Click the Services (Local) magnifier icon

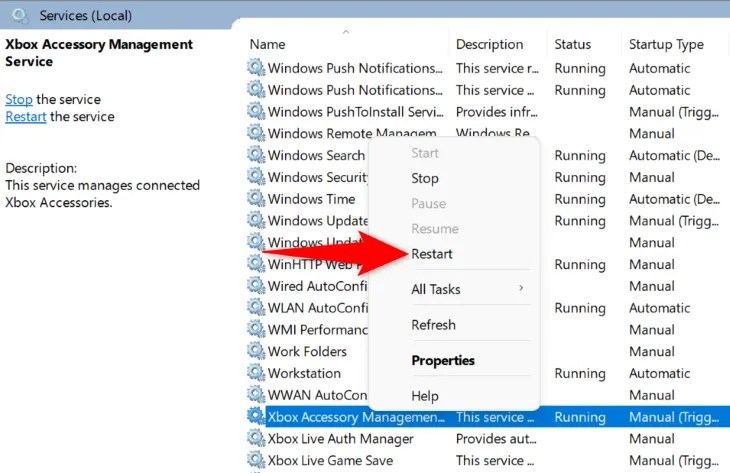pyautogui.click(x=20, y=16)
